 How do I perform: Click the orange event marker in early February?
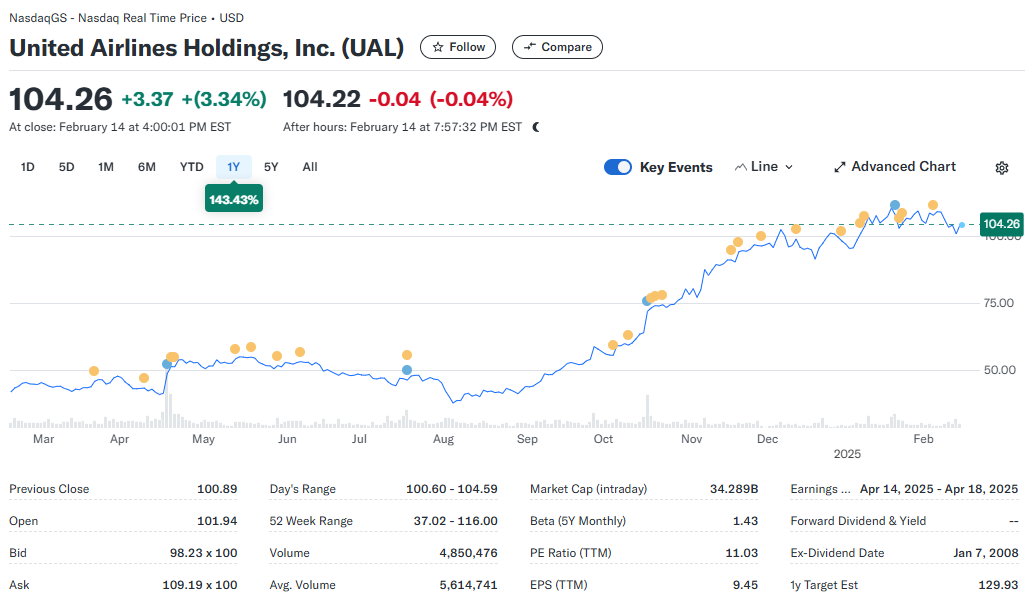point(933,205)
